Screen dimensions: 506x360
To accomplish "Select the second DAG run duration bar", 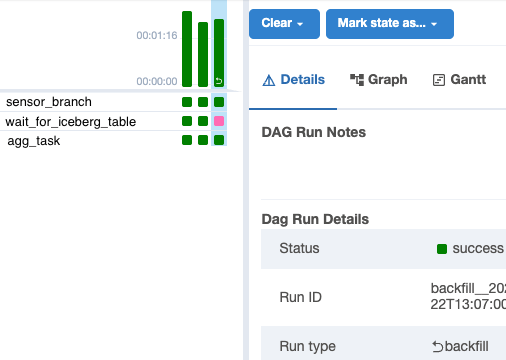I will coord(203,54).
